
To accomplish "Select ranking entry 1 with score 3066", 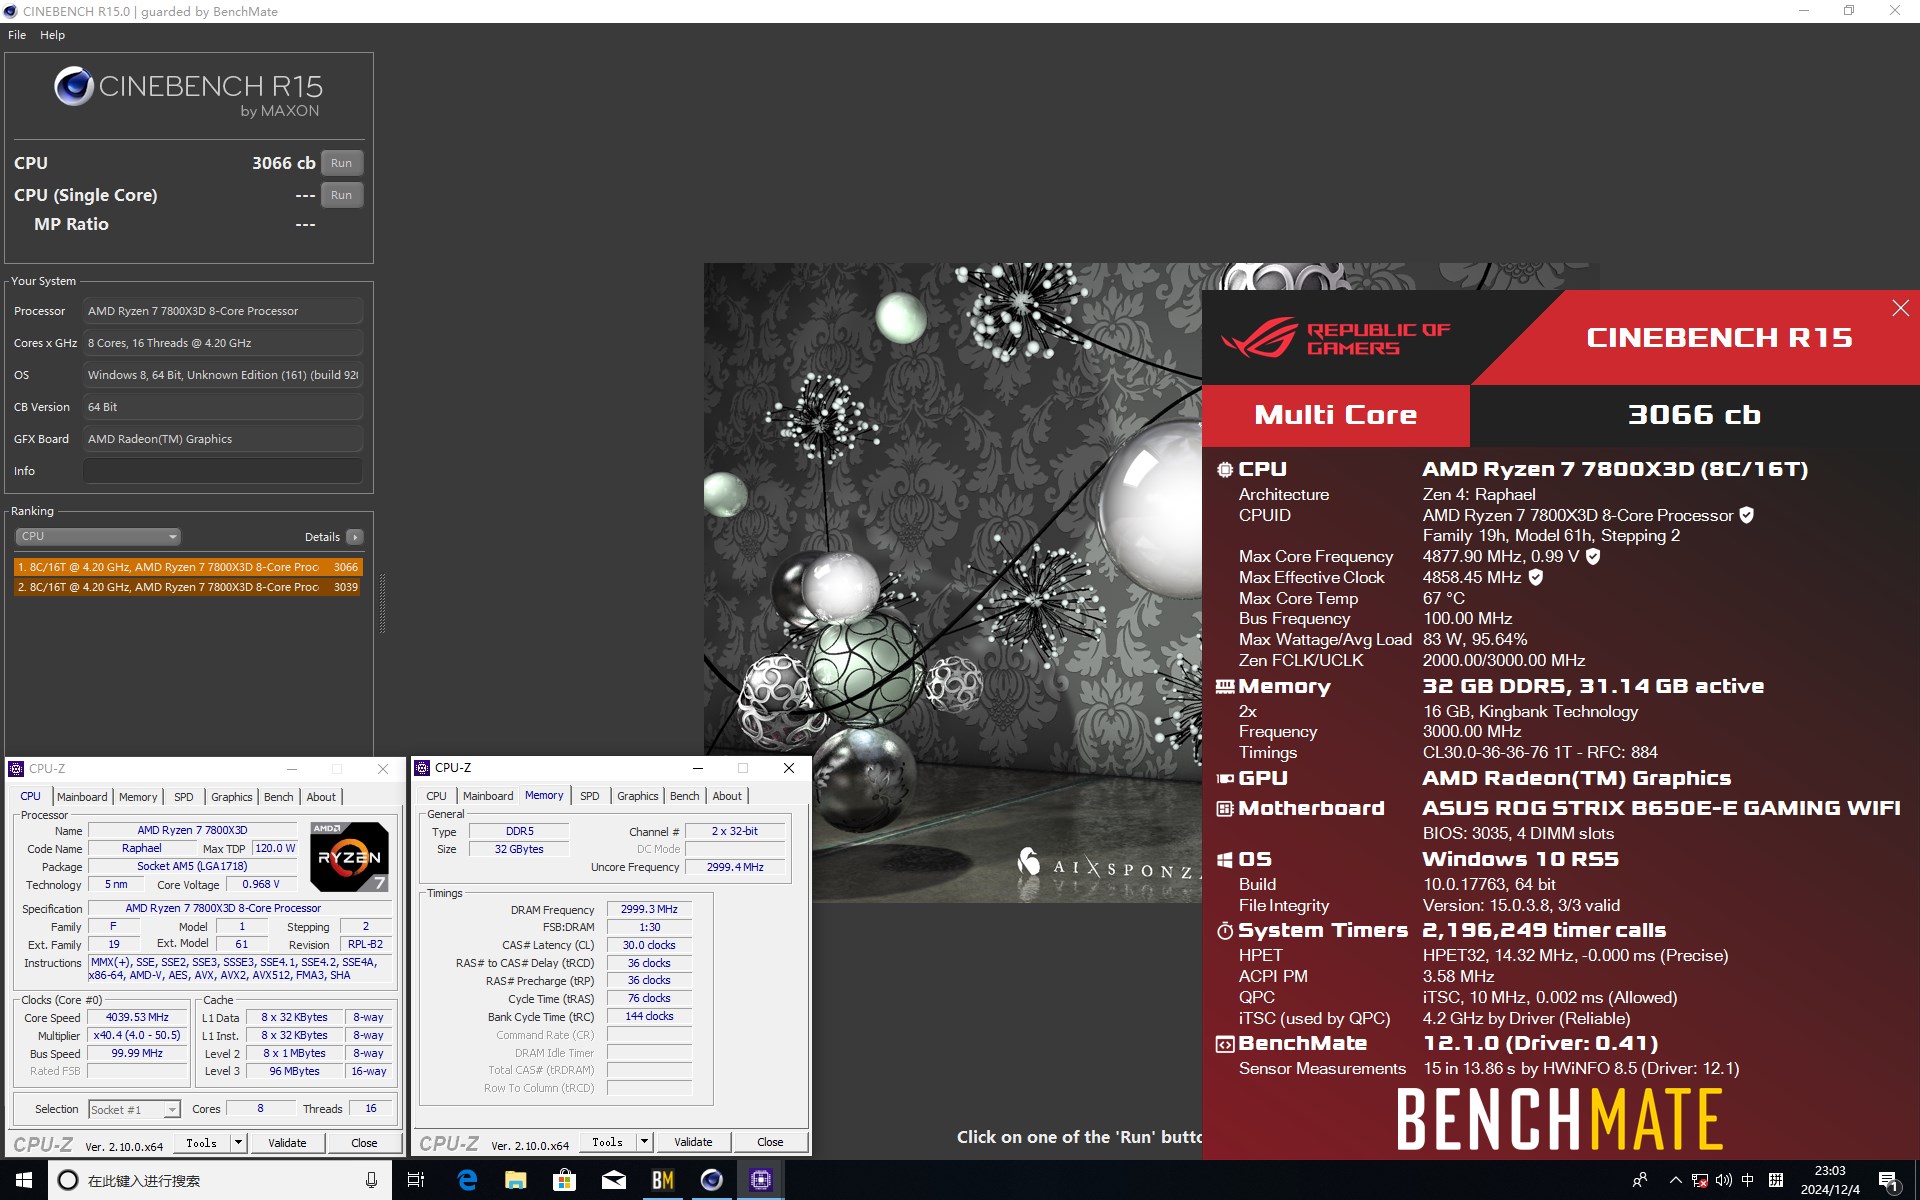I will [188, 567].
